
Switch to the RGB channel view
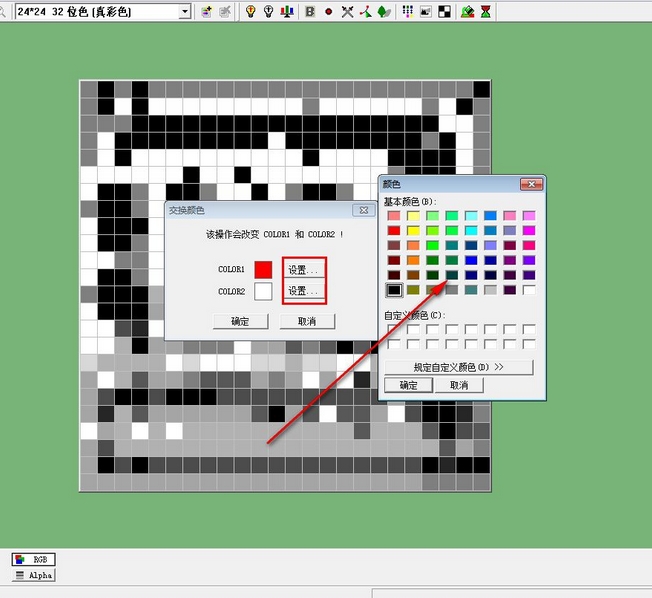click(34, 560)
